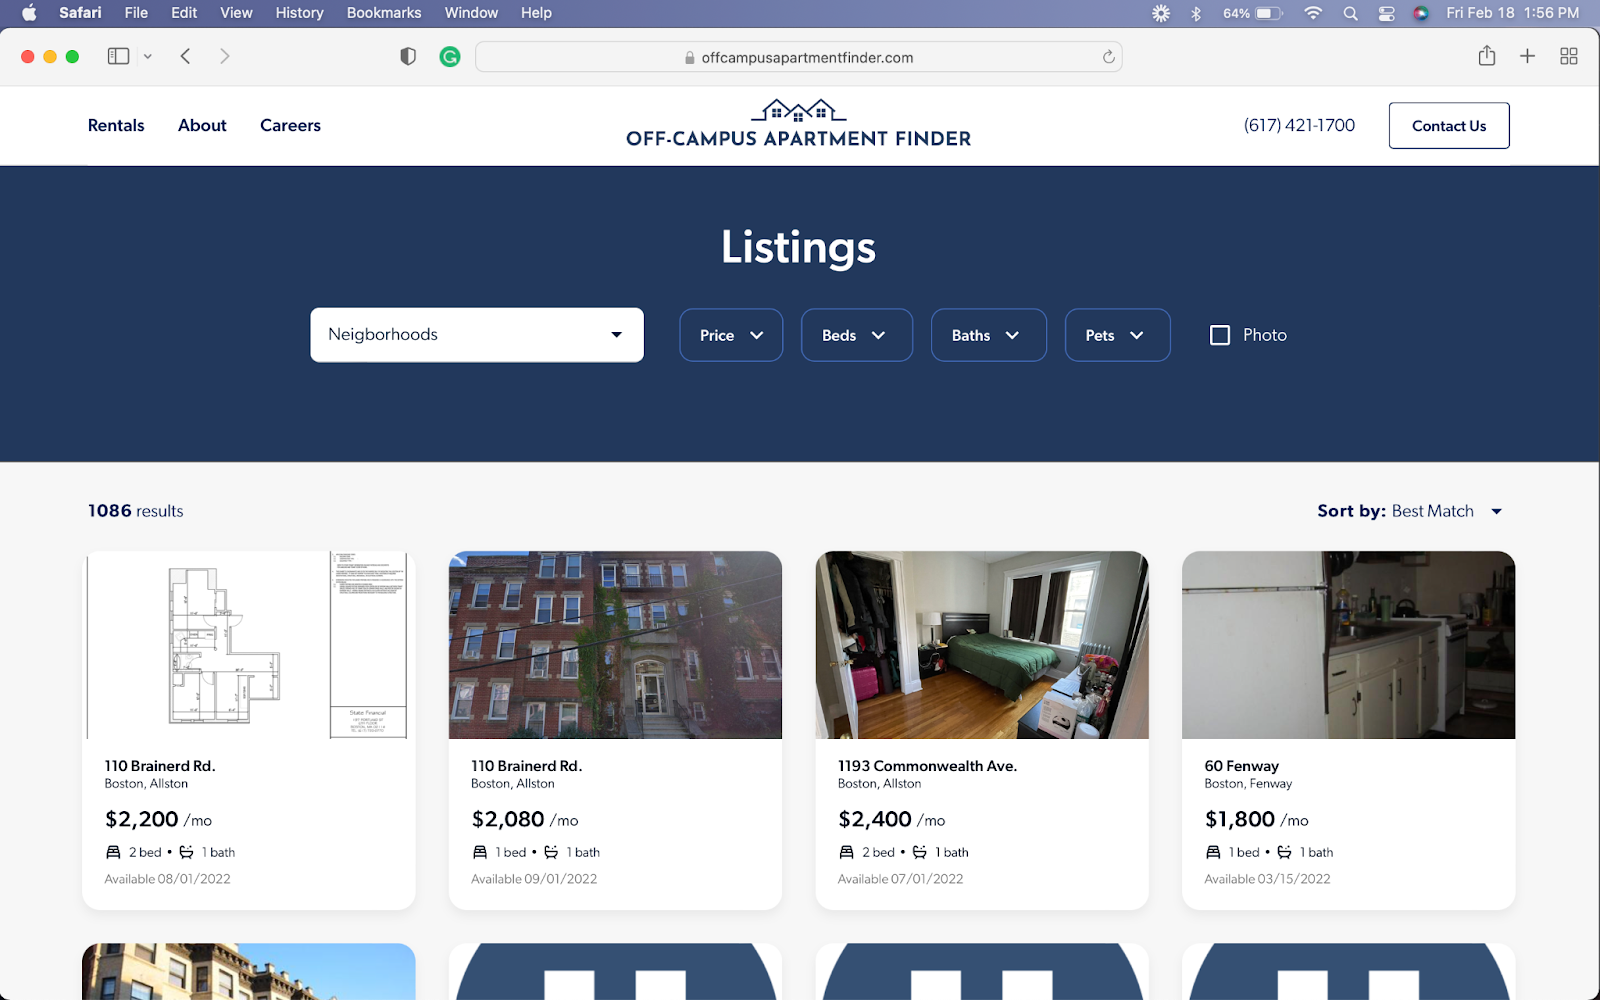Image resolution: width=1600 pixels, height=1000 pixels.
Task: Go to the About page
Action: tap(202, 125)
